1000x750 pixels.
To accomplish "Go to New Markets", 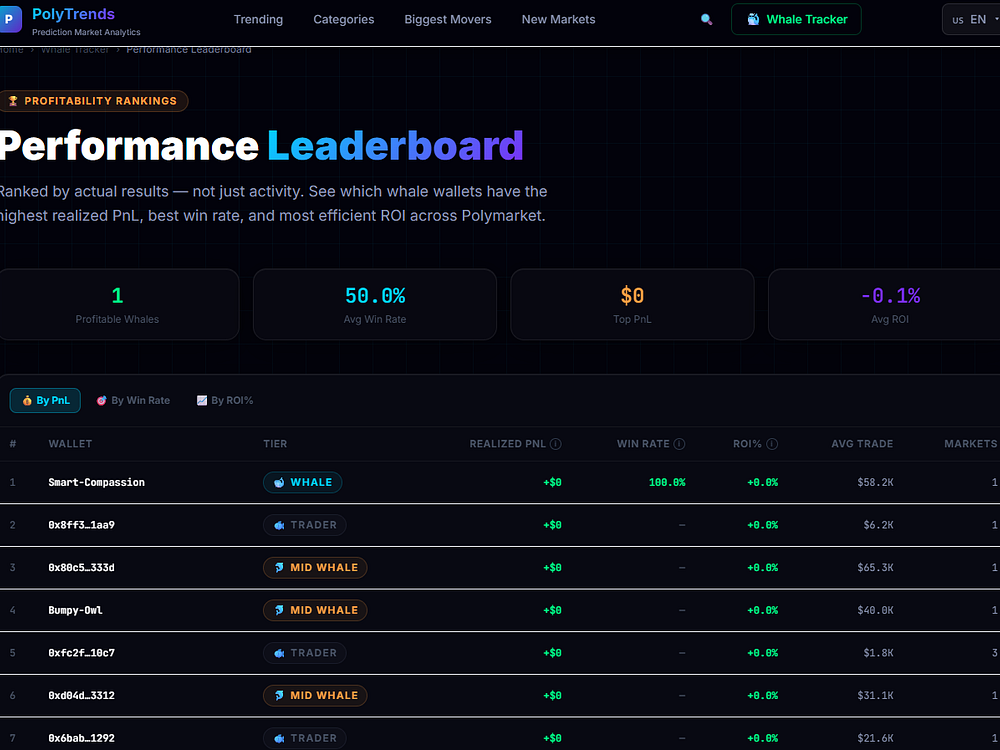I will [559, 19].
